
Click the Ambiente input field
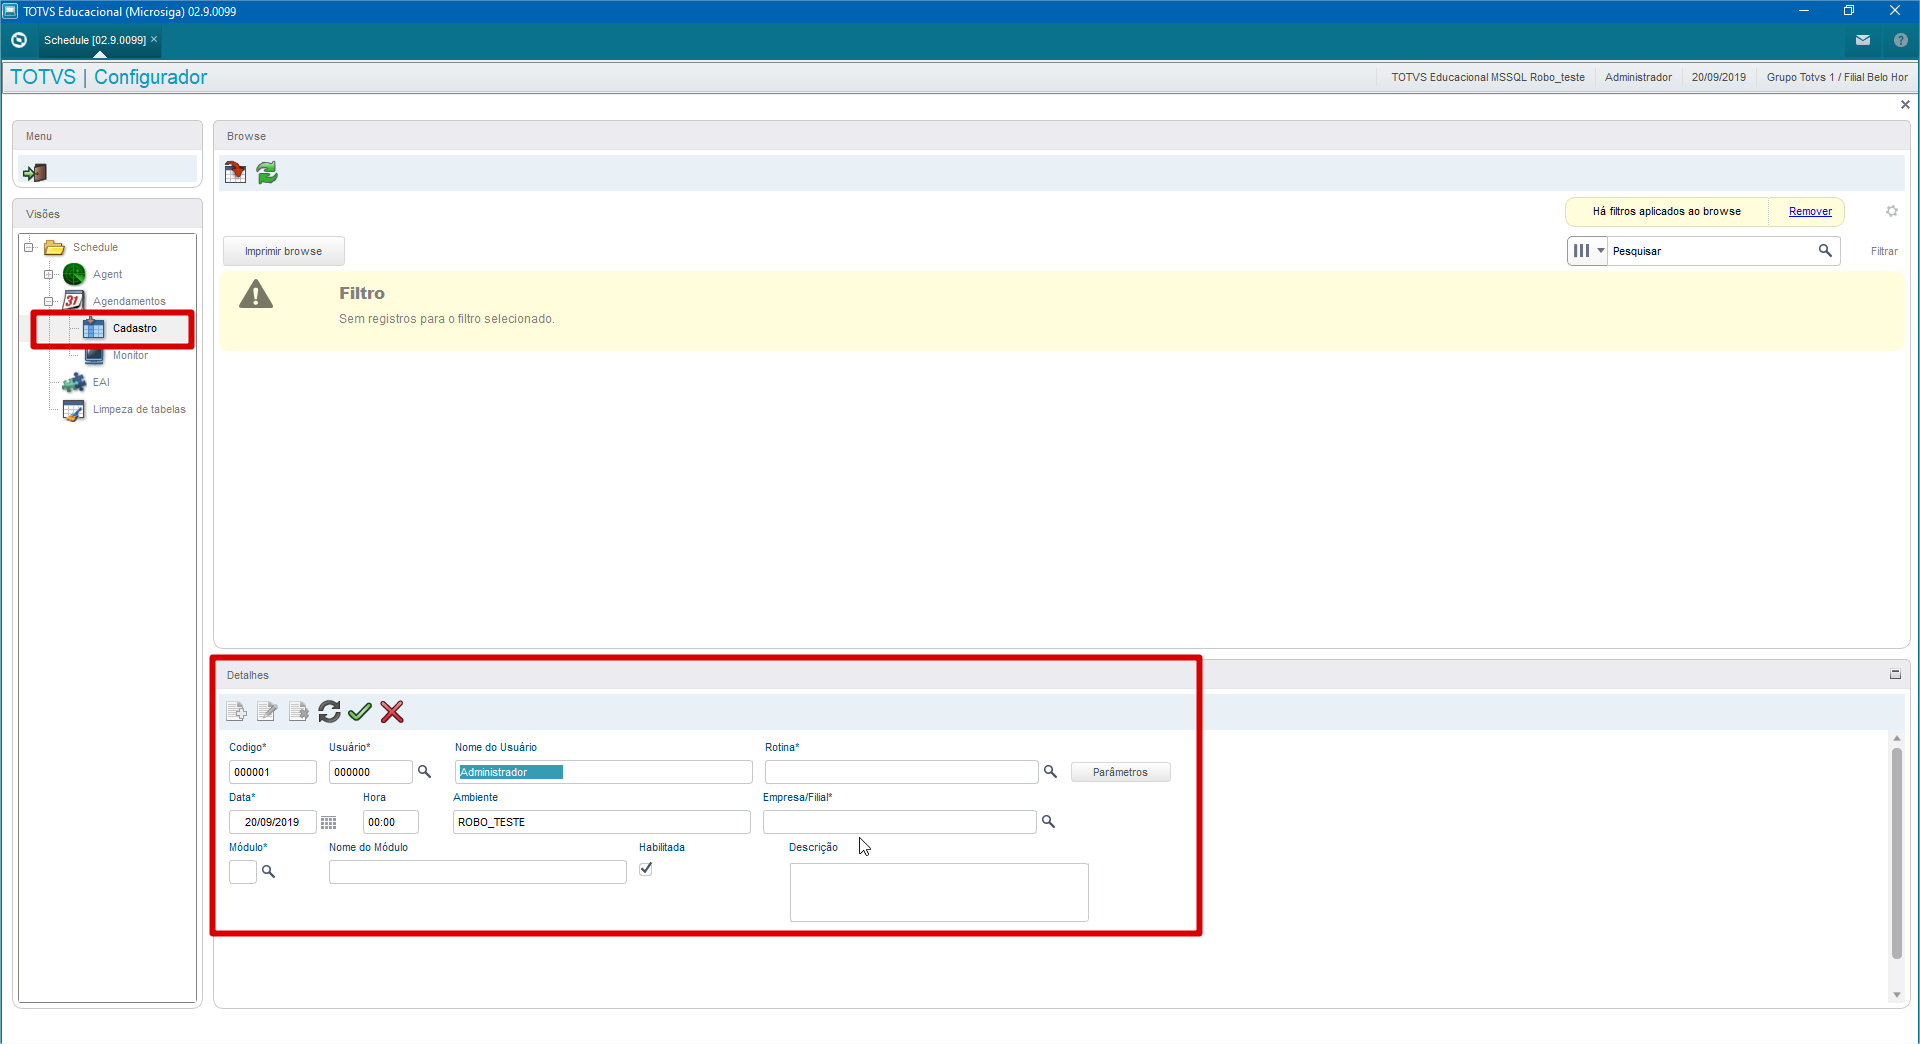[601, 822]
